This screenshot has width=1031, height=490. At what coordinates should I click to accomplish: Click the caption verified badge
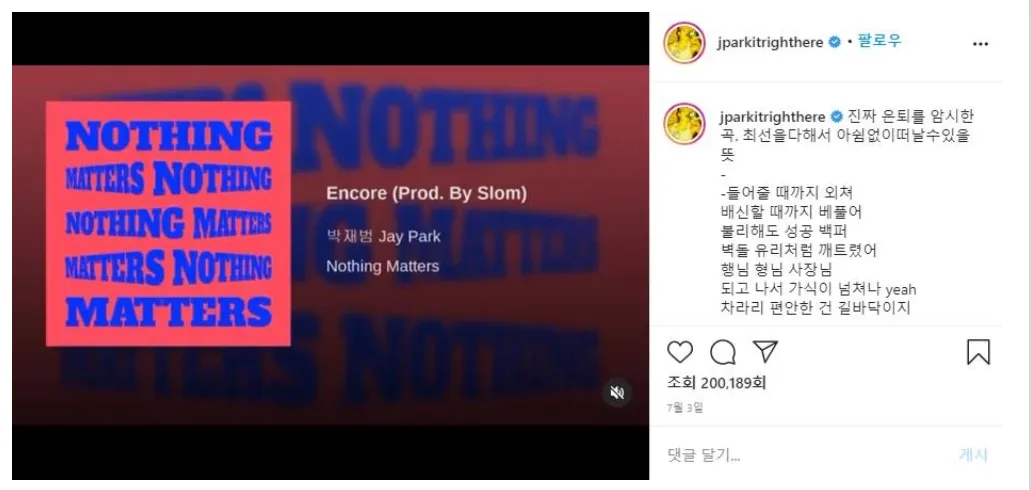(x=836, y=117)
